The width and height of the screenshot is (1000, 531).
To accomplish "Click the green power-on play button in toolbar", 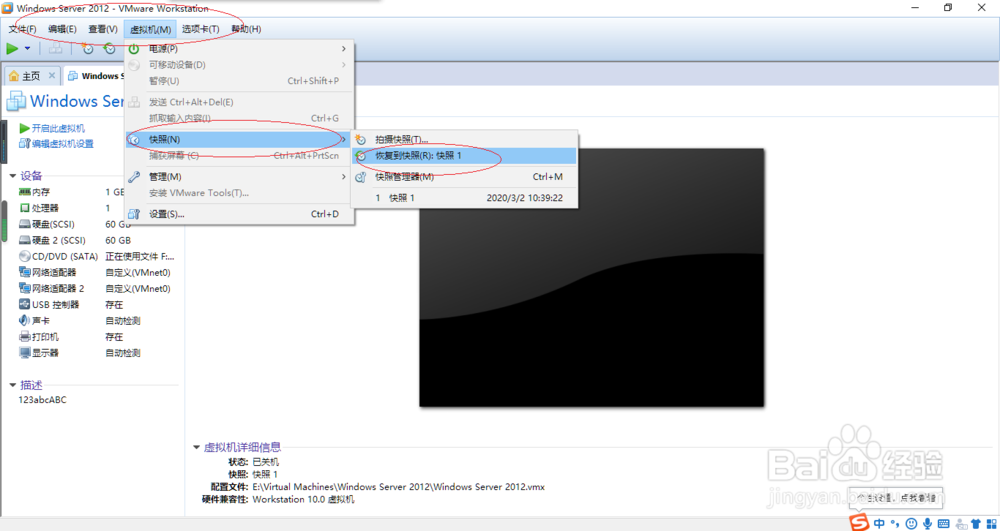I will click(12, 48).
